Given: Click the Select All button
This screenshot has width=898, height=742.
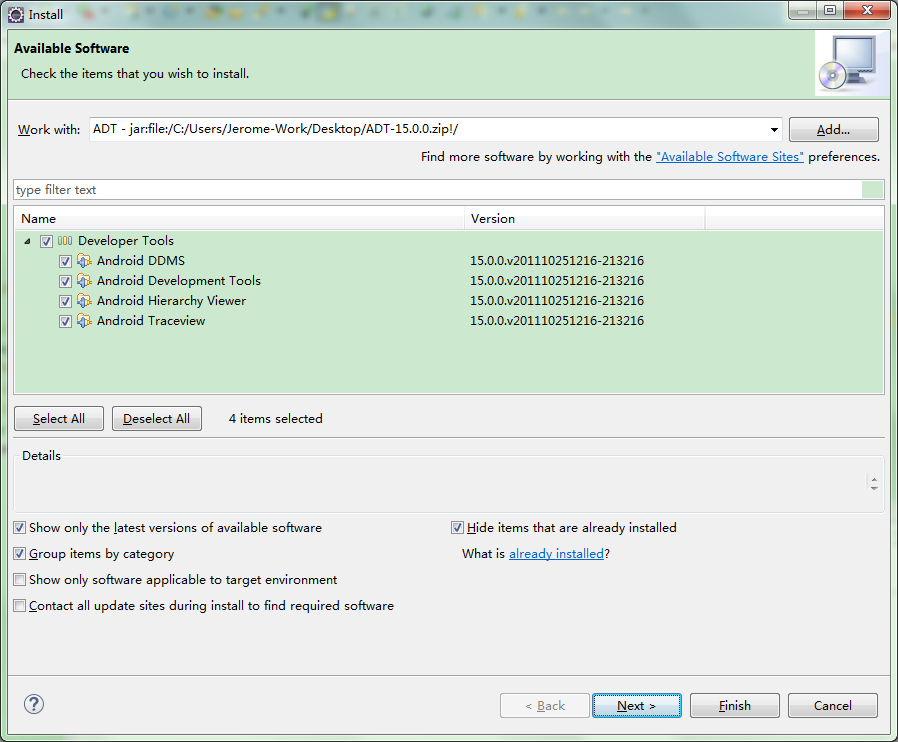Looking at the screenshot, I should [59, 419].
